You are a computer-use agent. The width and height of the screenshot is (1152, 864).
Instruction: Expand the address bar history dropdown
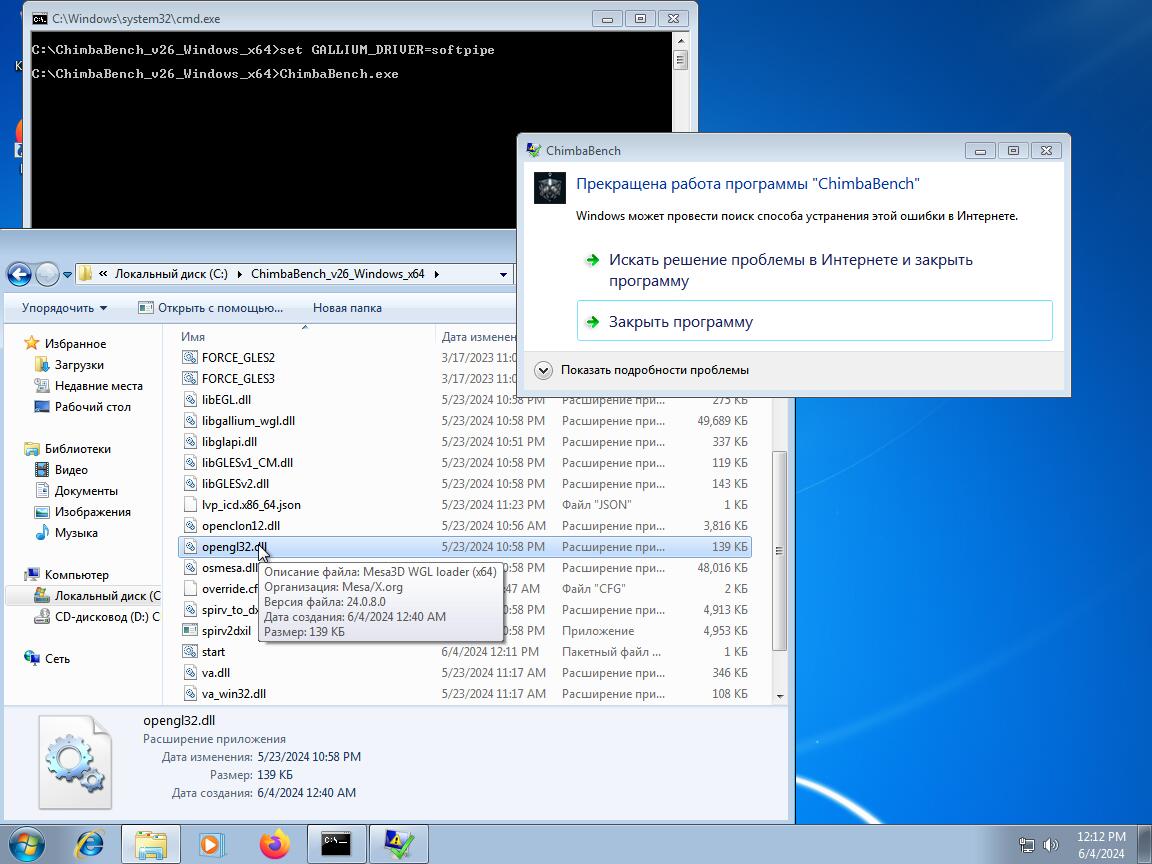pos(503,275)
